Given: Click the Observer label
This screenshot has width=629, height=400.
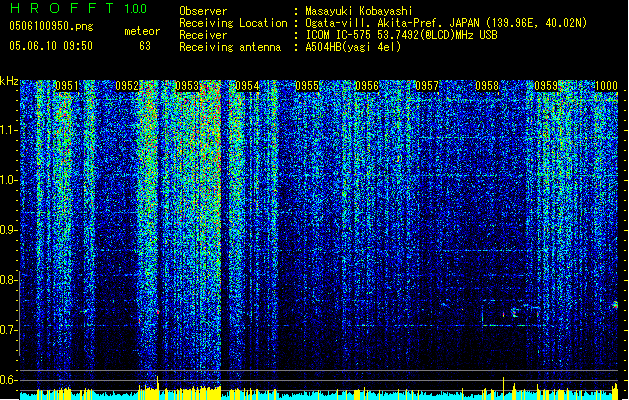Looking at the screenshot, I should click(203, 11).
